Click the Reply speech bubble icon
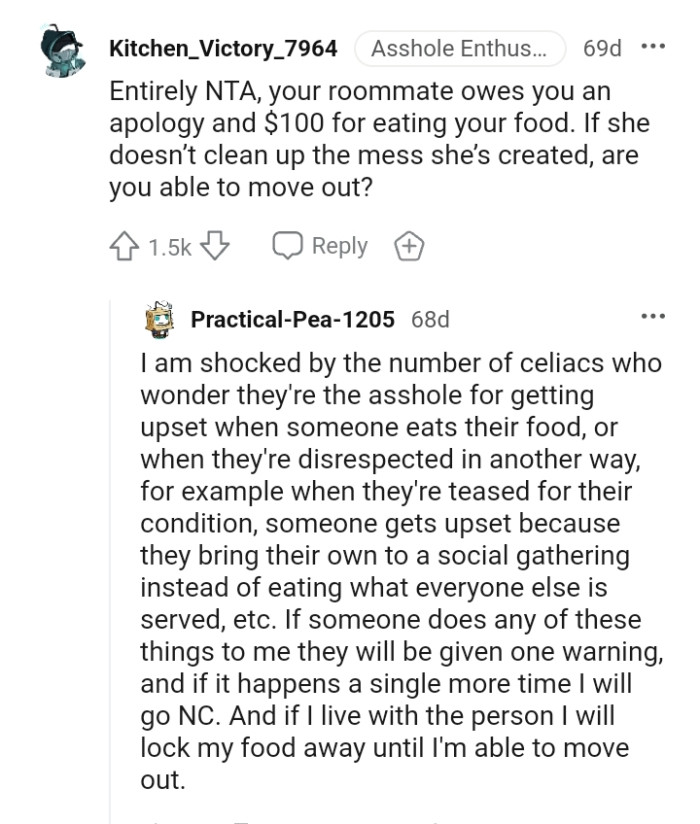700x824 pixels. (x=290, y=245)
